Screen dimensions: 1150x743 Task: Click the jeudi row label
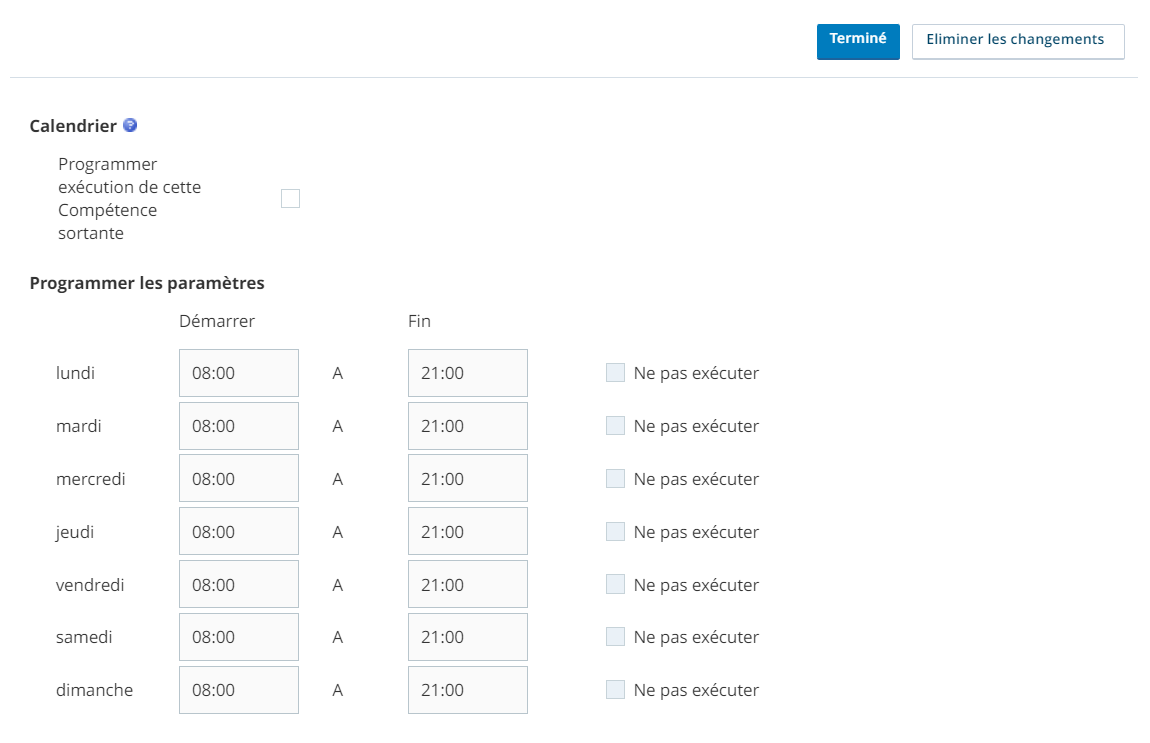75,532
